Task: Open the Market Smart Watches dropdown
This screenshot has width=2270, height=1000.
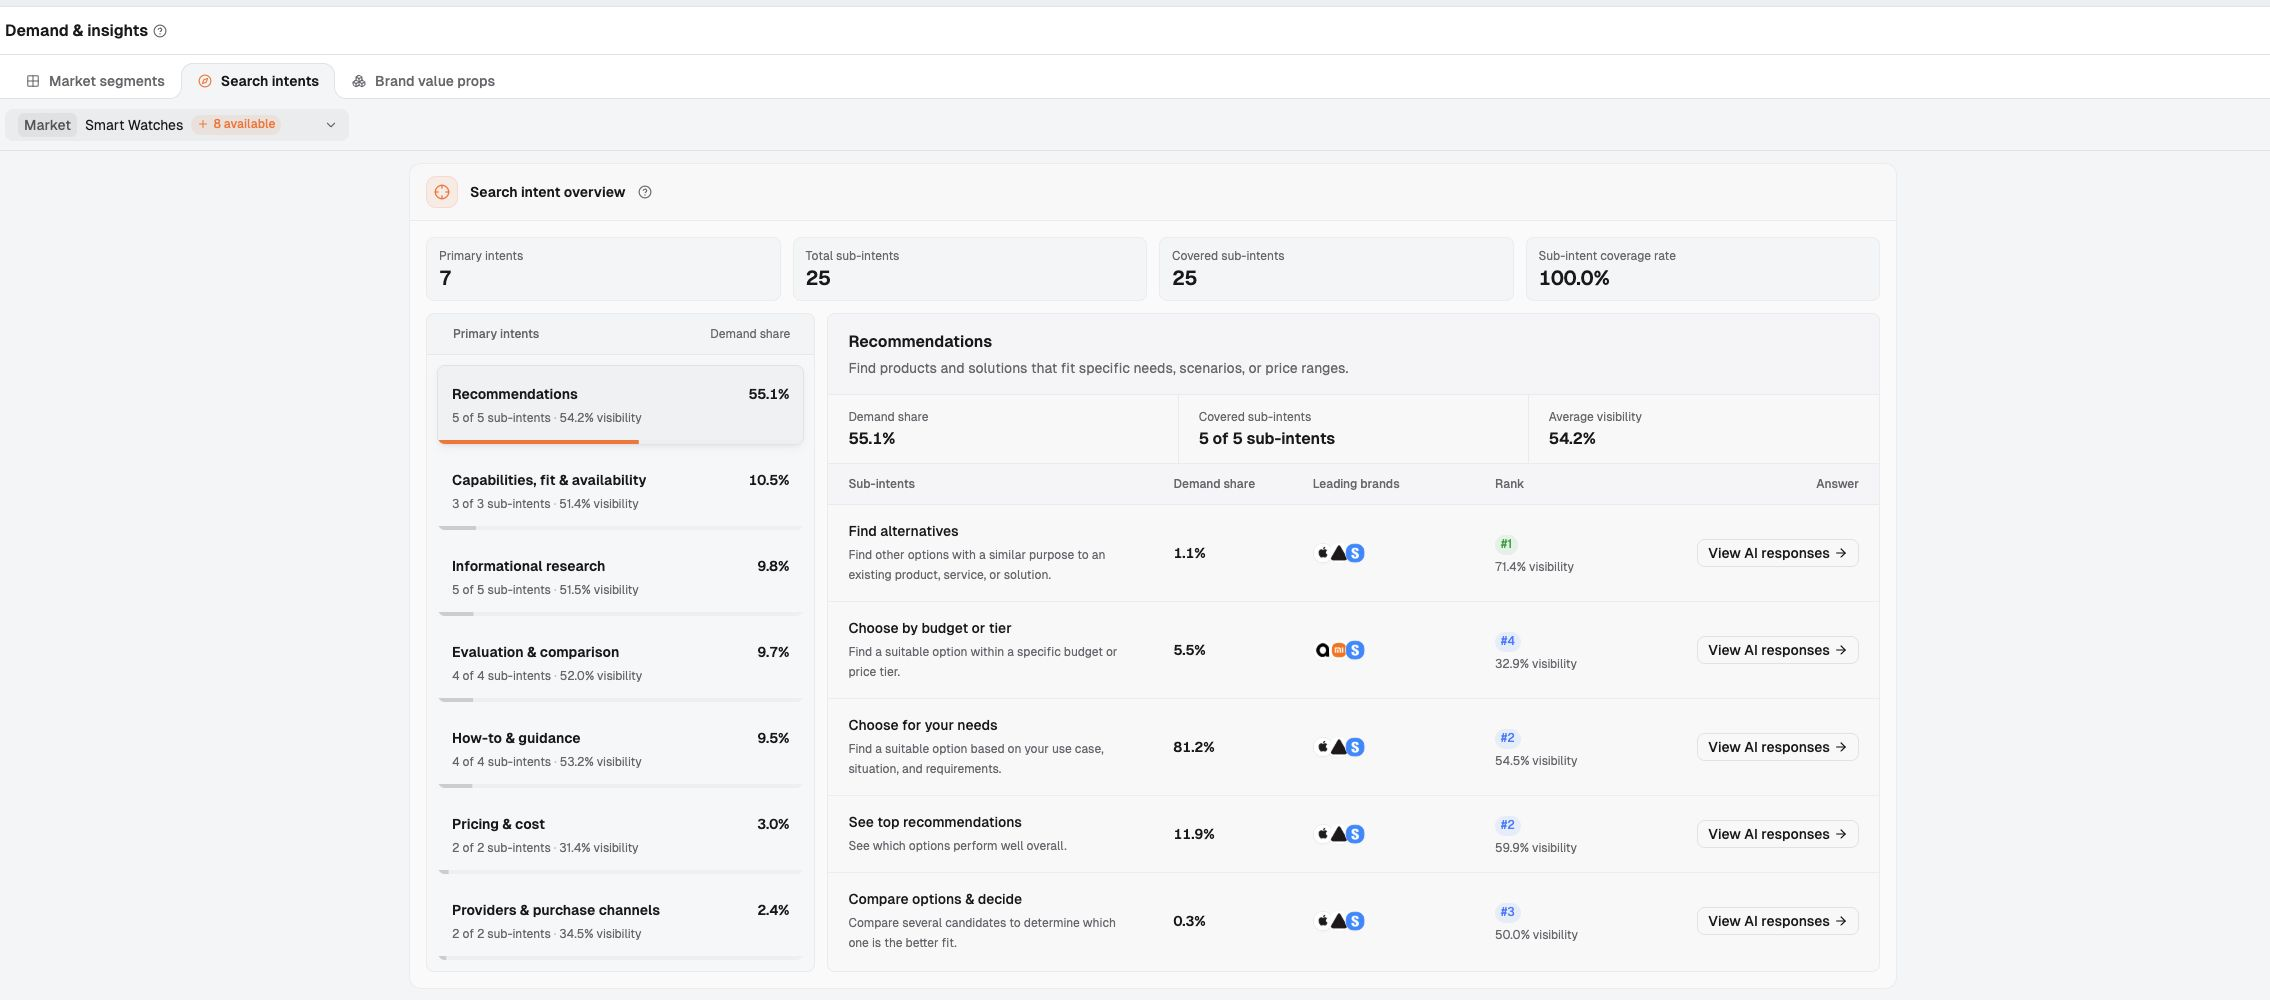Action: click(177, 125)
